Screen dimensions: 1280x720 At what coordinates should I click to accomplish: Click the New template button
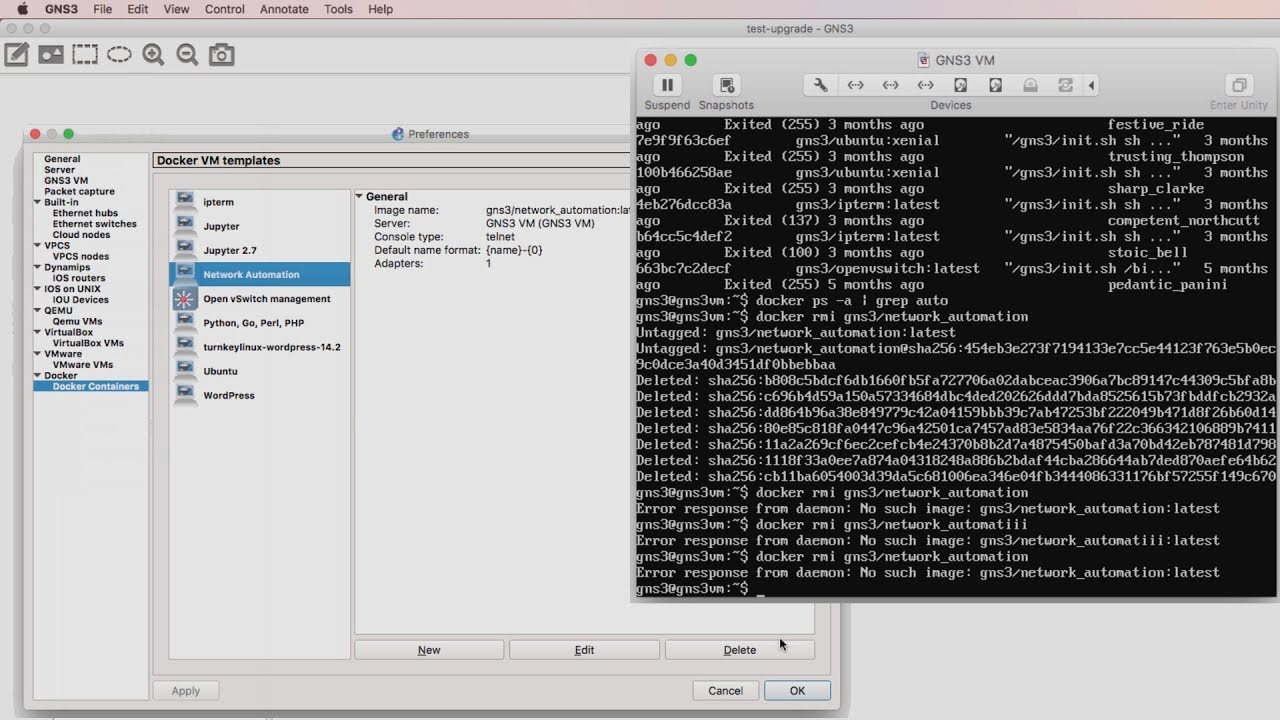click(429, 650)
